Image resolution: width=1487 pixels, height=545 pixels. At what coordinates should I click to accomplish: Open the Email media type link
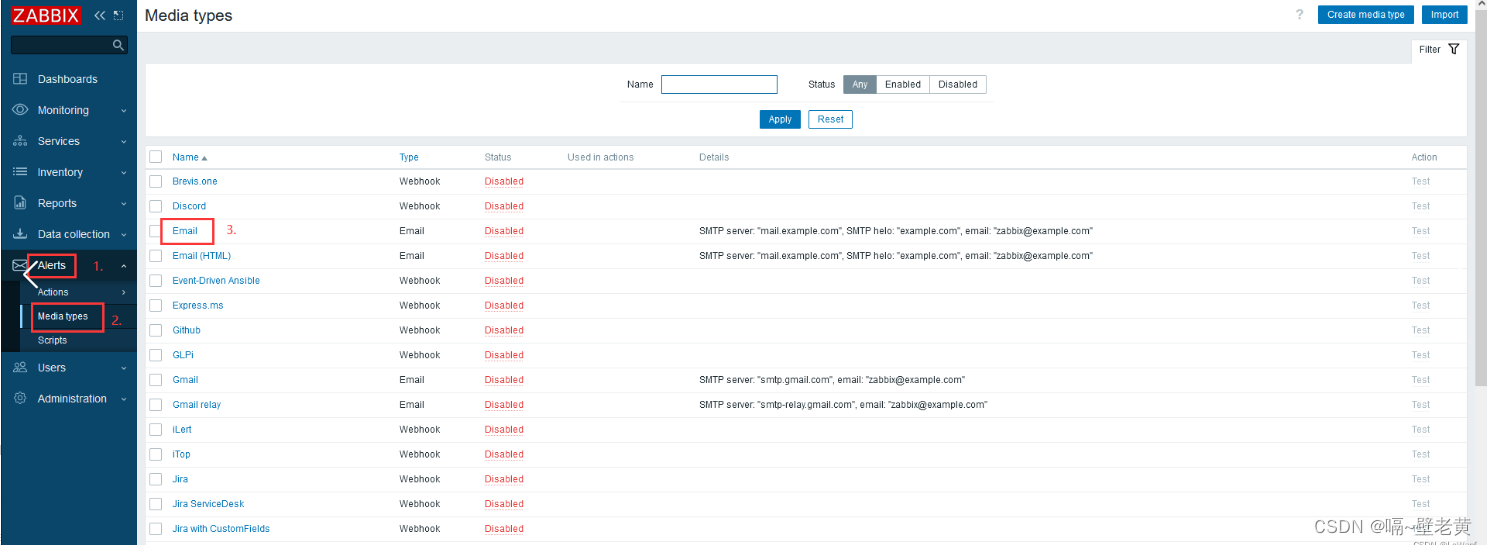185,231
